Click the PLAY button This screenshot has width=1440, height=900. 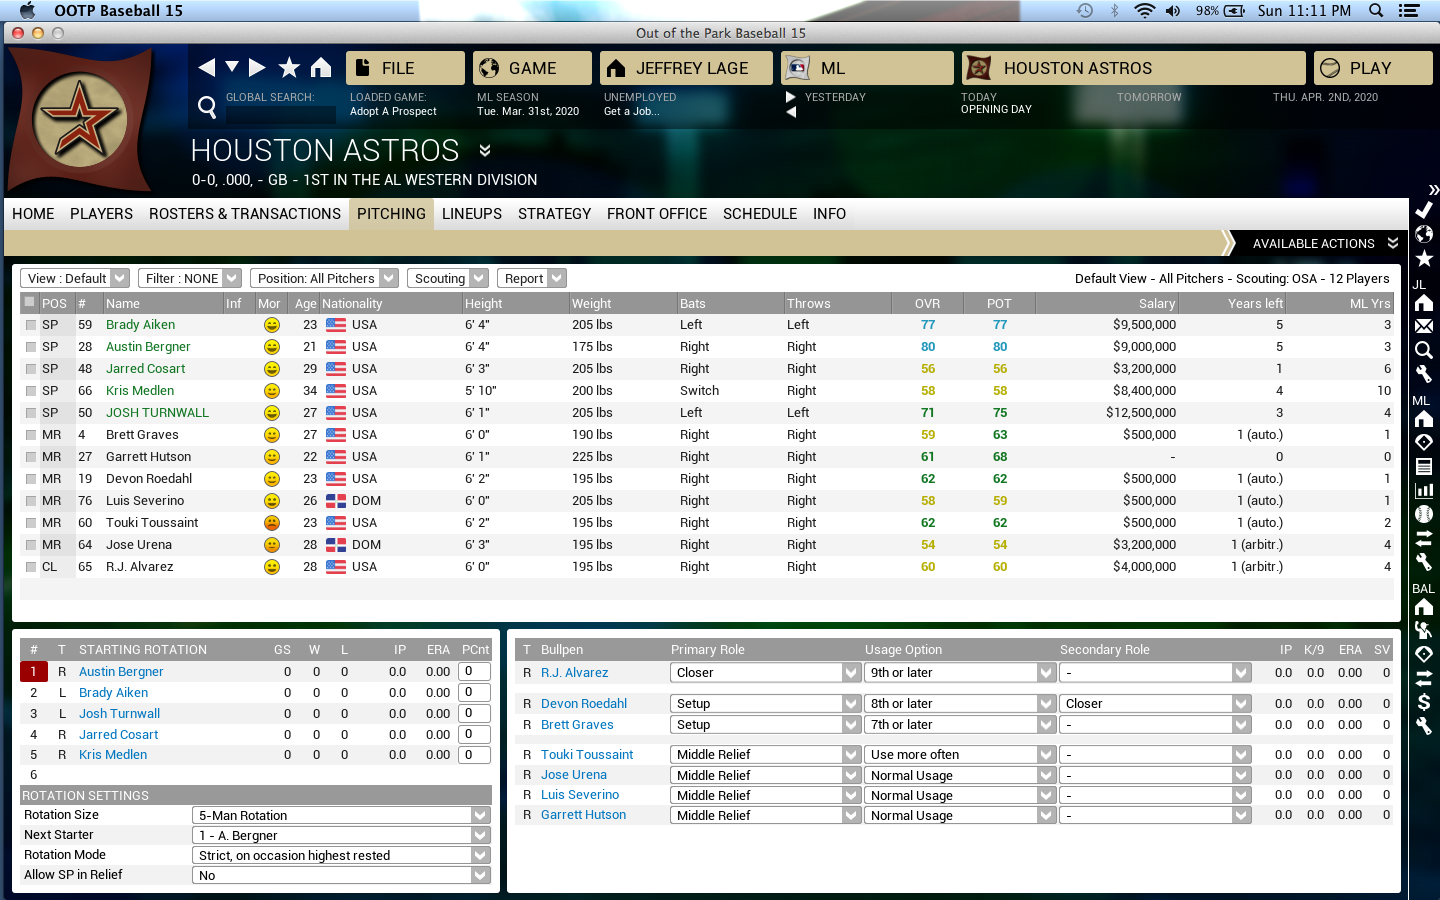click(1372, 68)
